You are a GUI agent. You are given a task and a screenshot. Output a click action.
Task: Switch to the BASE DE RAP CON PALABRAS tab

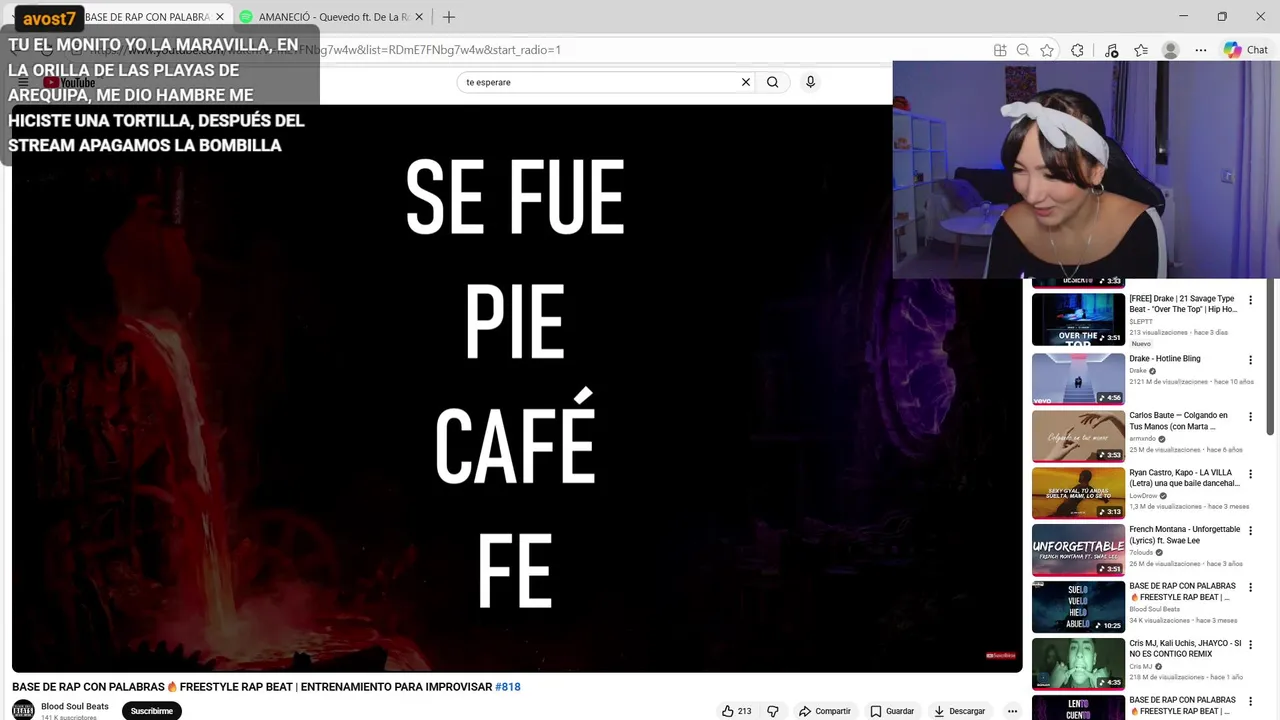coord(147,17)
